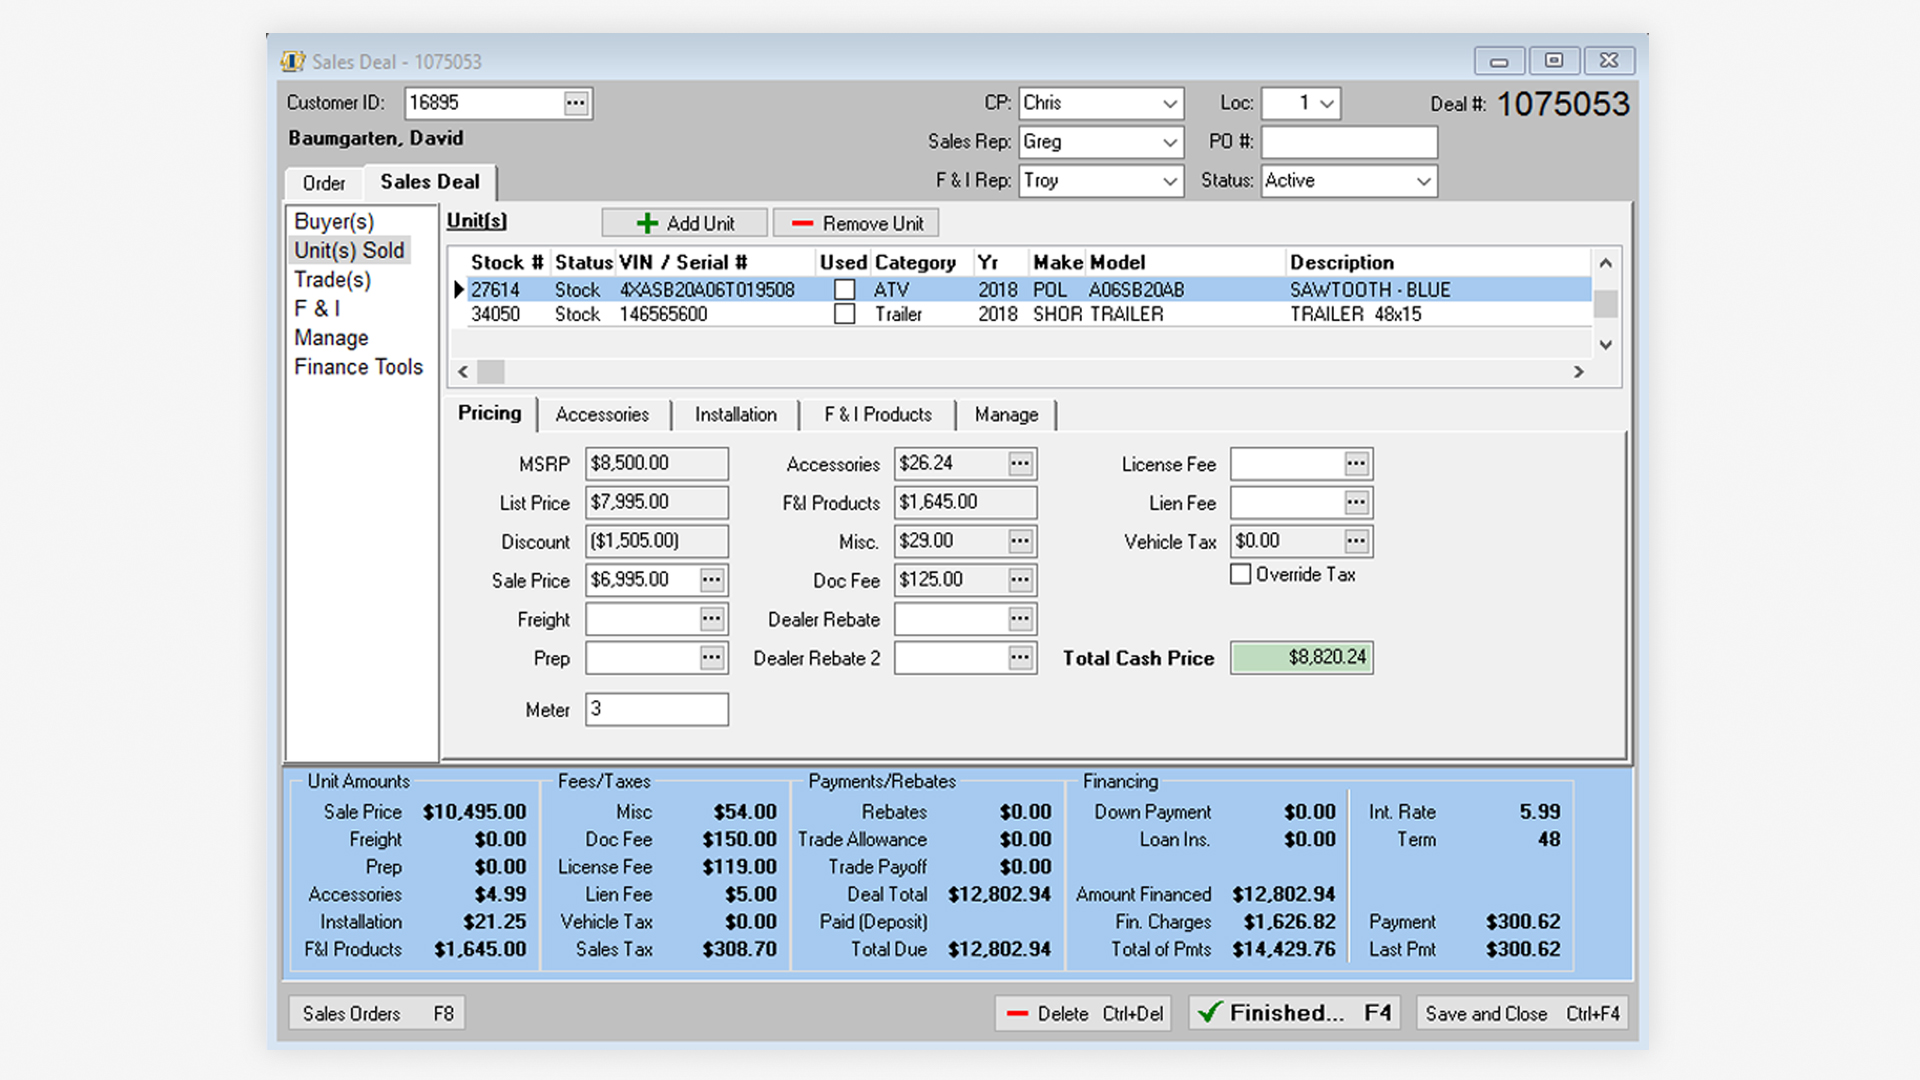Open the License Fee ellipsis lookup
The image size is (1920, 1080).
[x=1356, y=463]
